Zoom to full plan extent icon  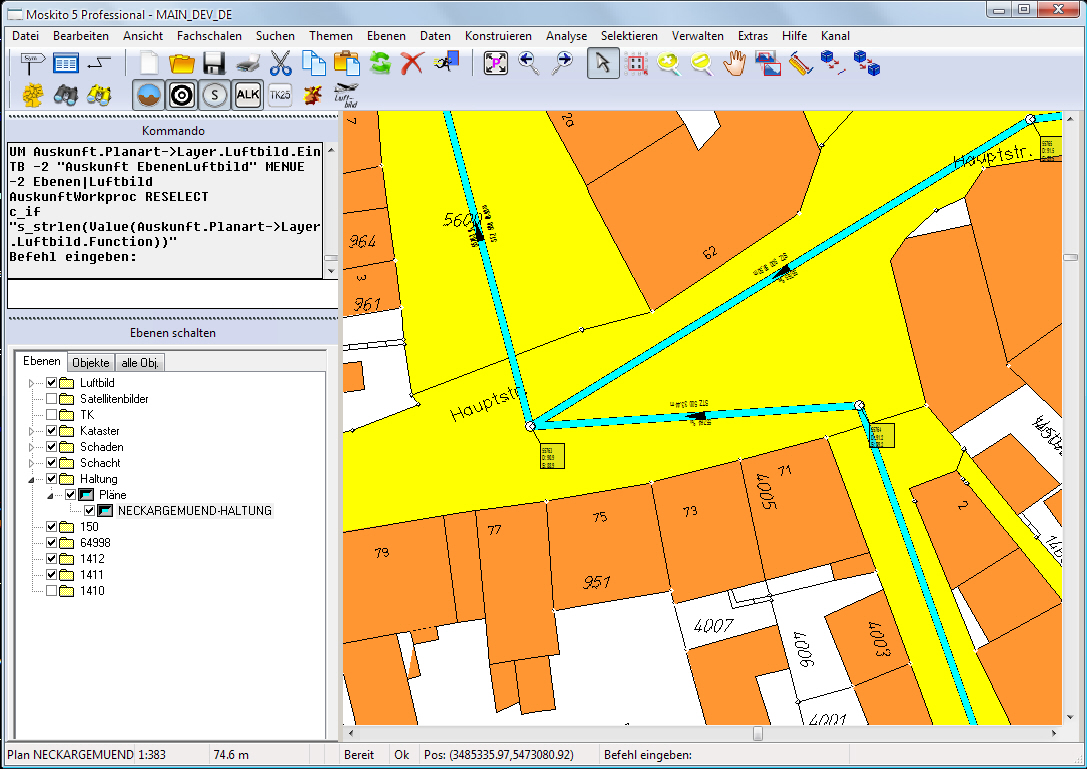pyautogui.click(x=496, y=64)
